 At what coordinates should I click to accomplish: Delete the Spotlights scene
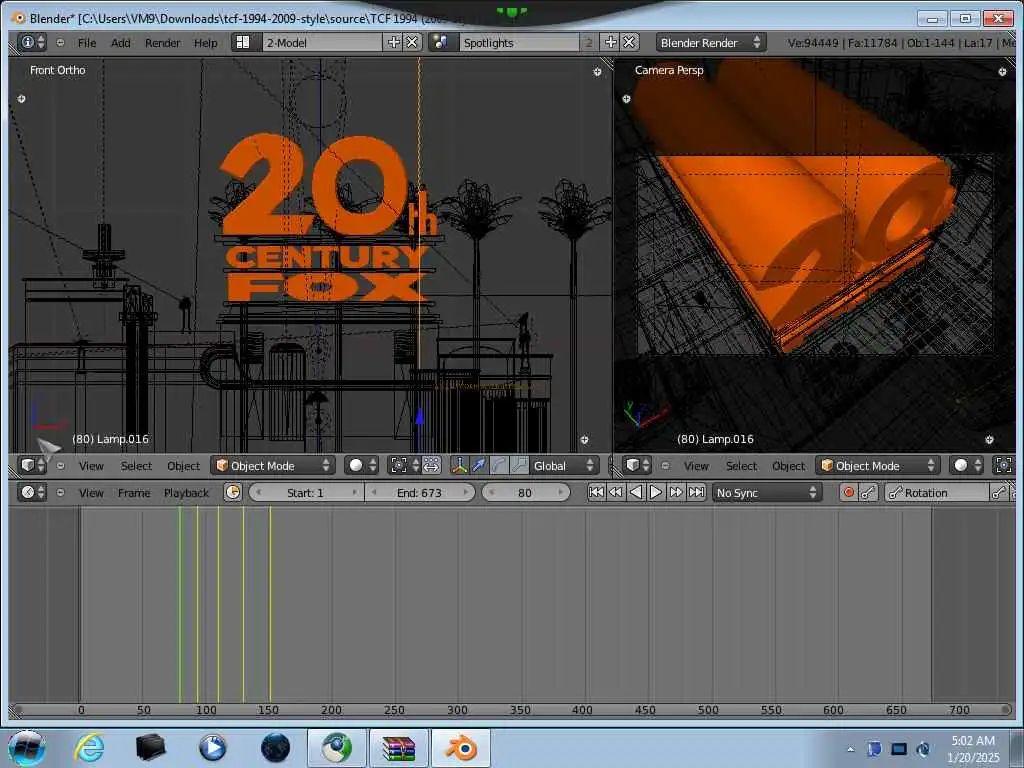pos(629,42)
